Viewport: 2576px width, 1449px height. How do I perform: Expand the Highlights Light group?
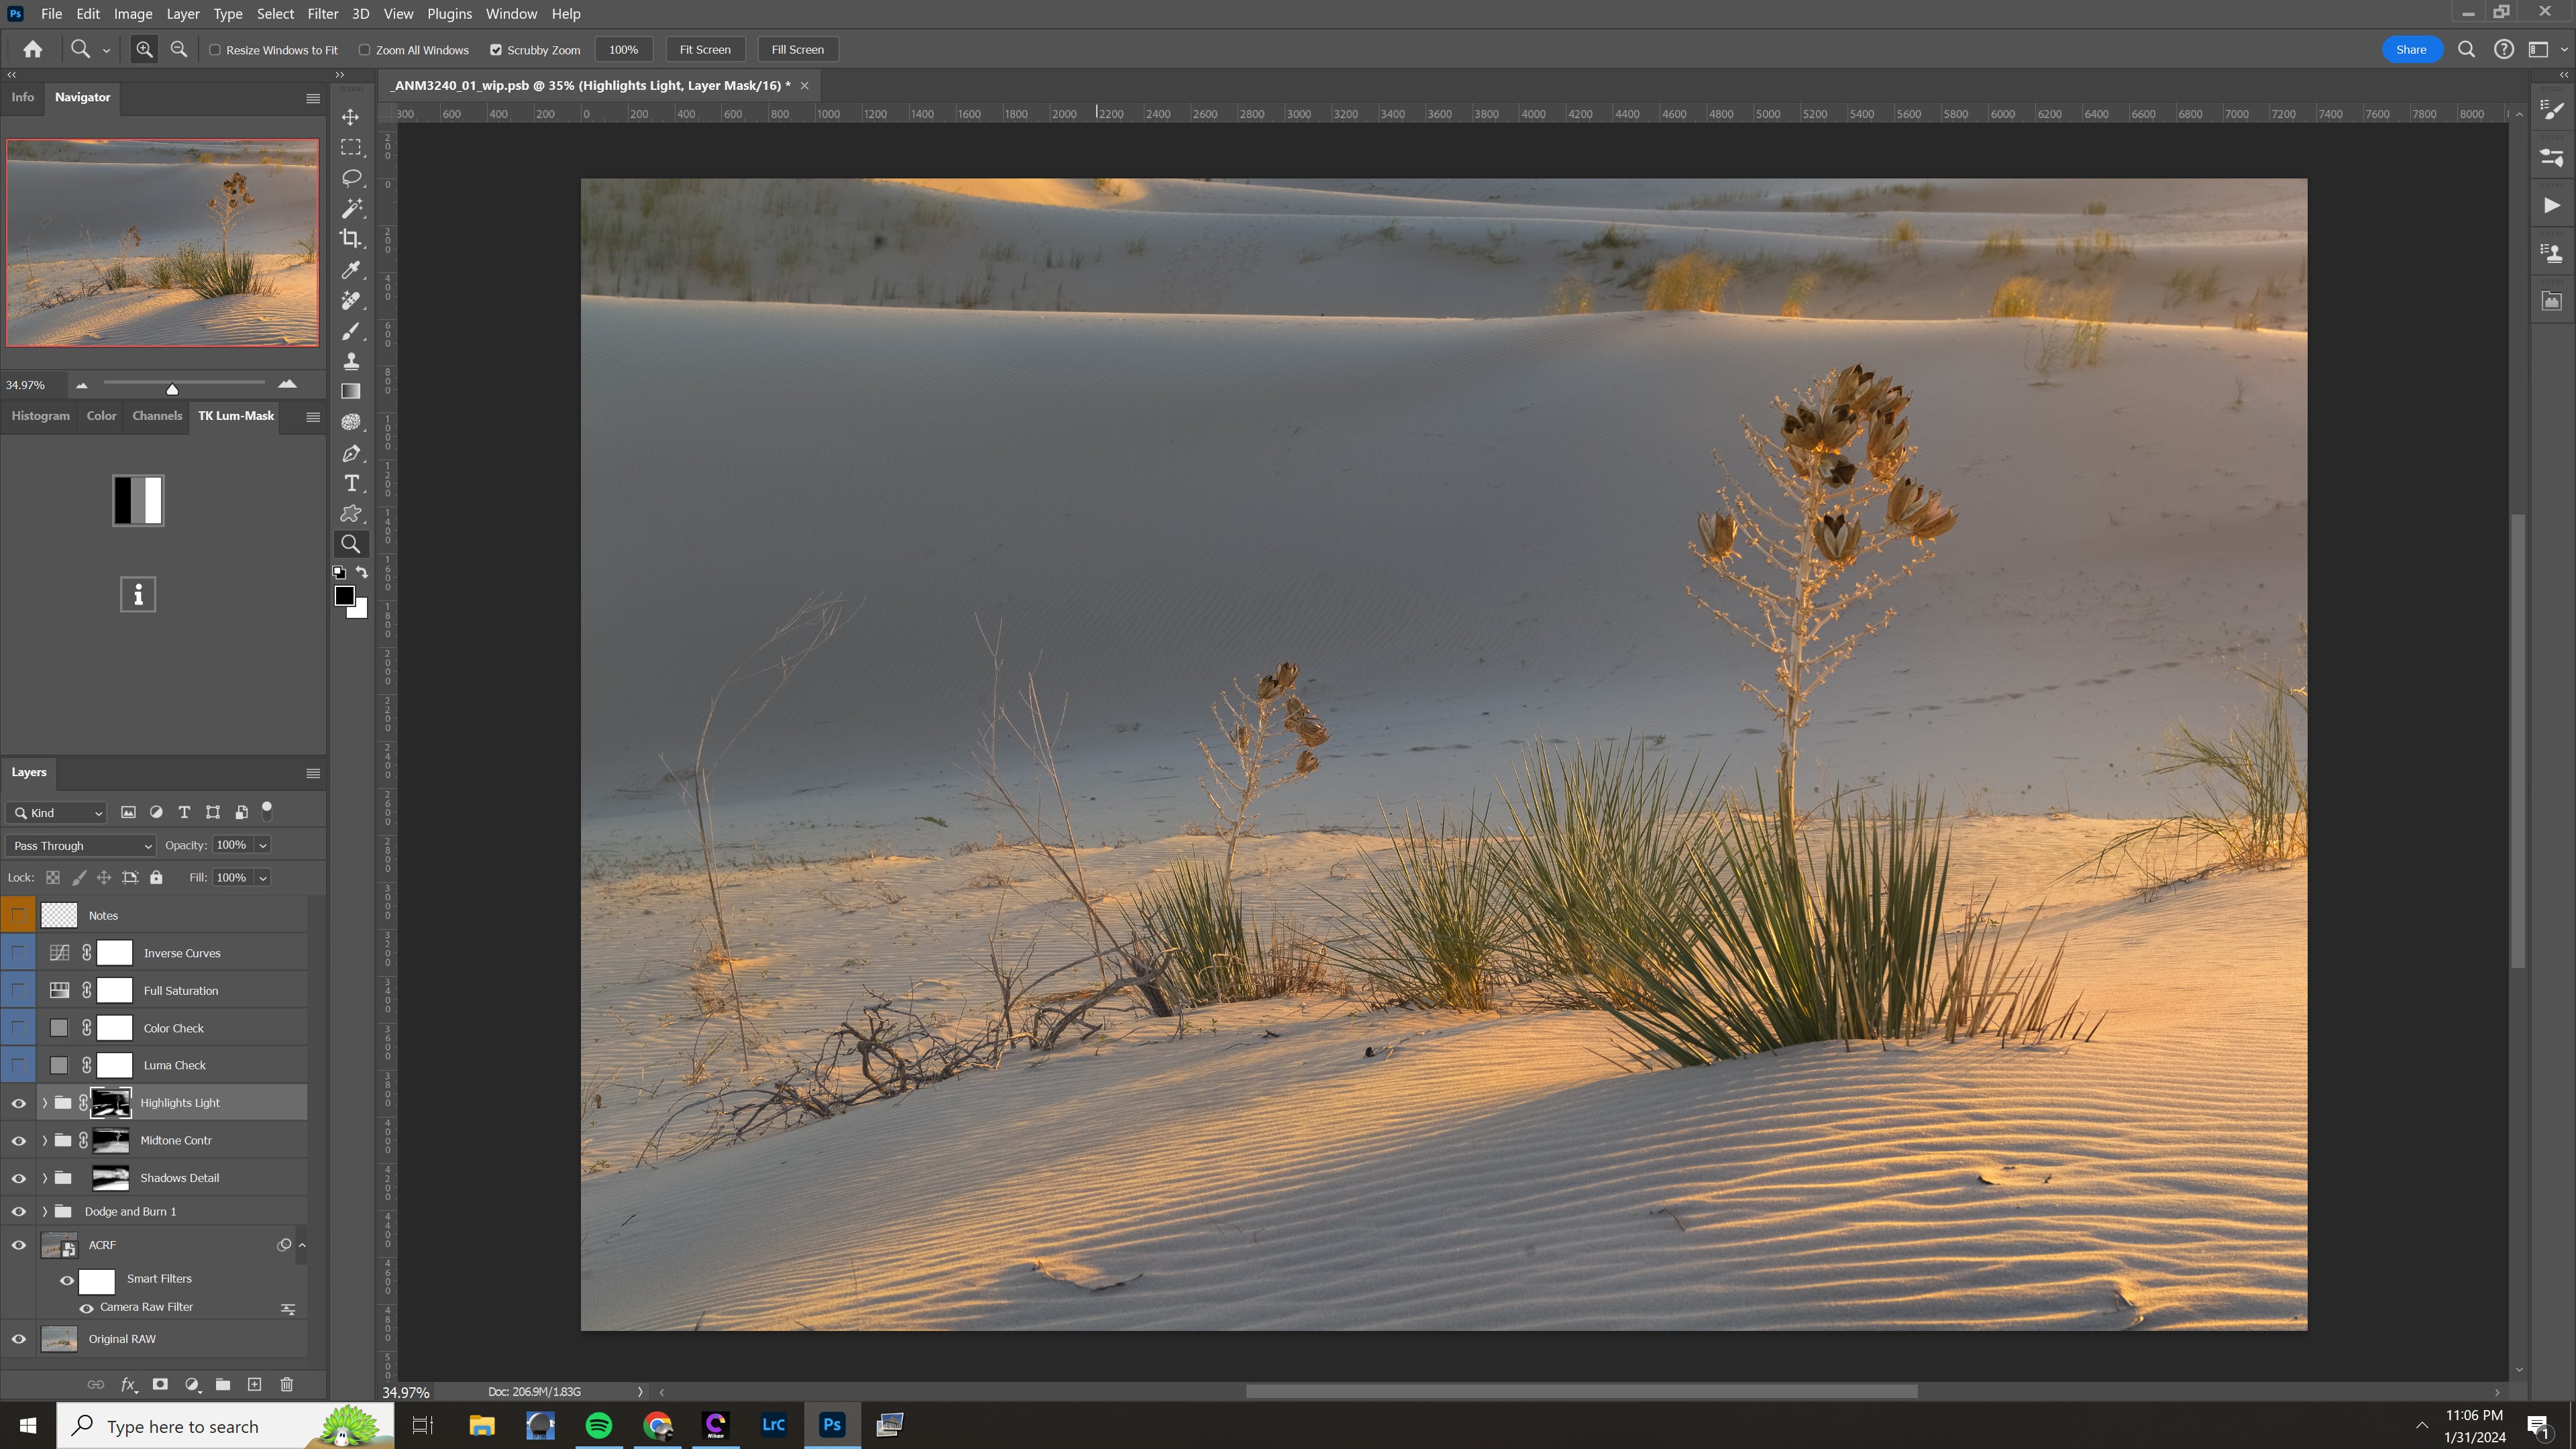[44, 1103]
